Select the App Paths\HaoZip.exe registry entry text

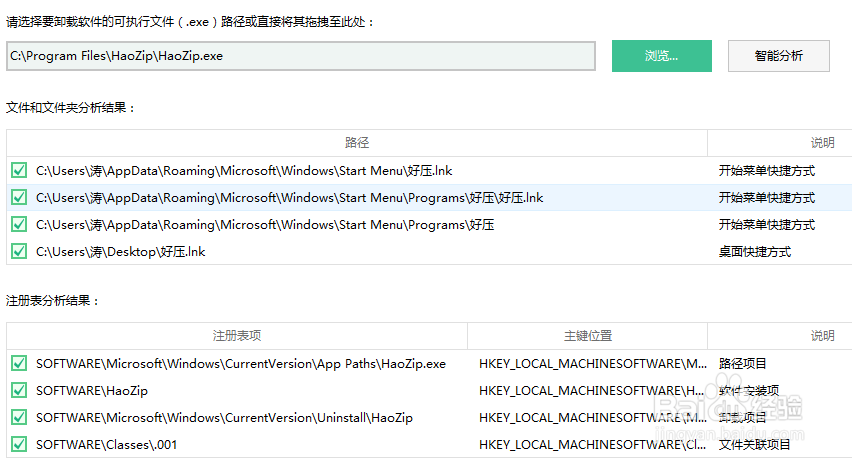pyautogui.click(x=241, y=364)
